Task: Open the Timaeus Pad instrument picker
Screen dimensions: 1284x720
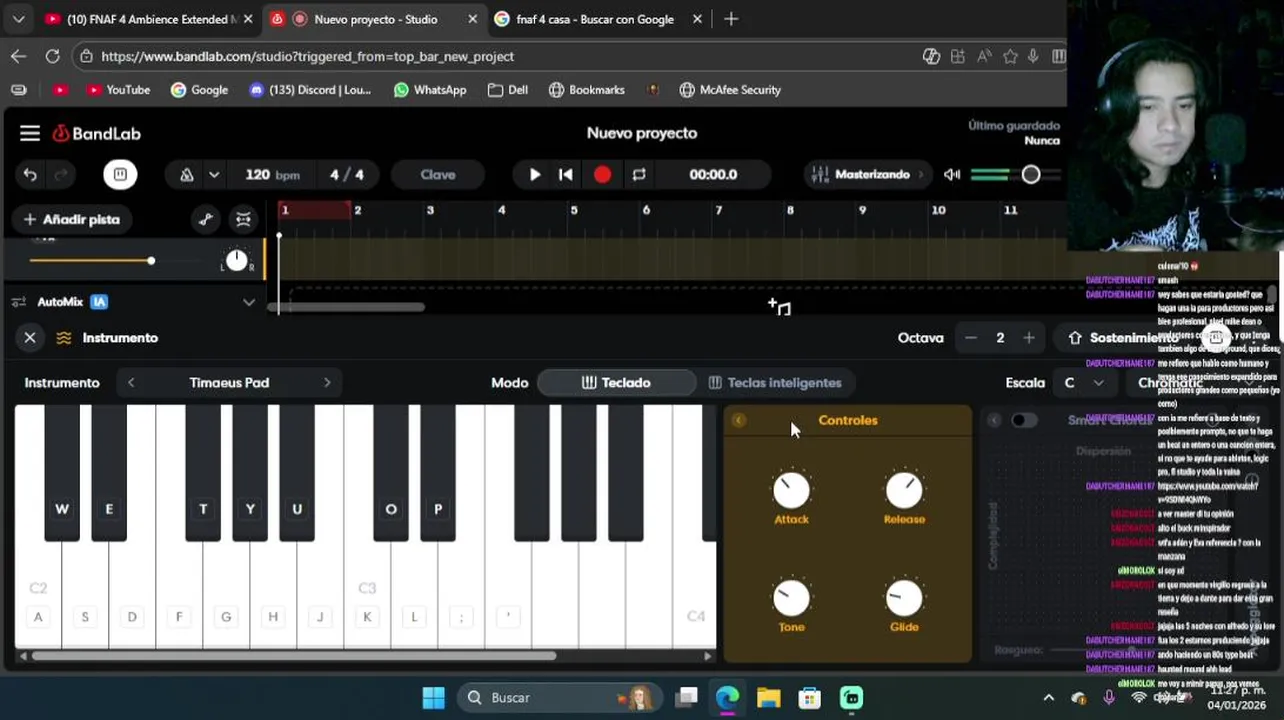Action: click(x=229, y=383)
